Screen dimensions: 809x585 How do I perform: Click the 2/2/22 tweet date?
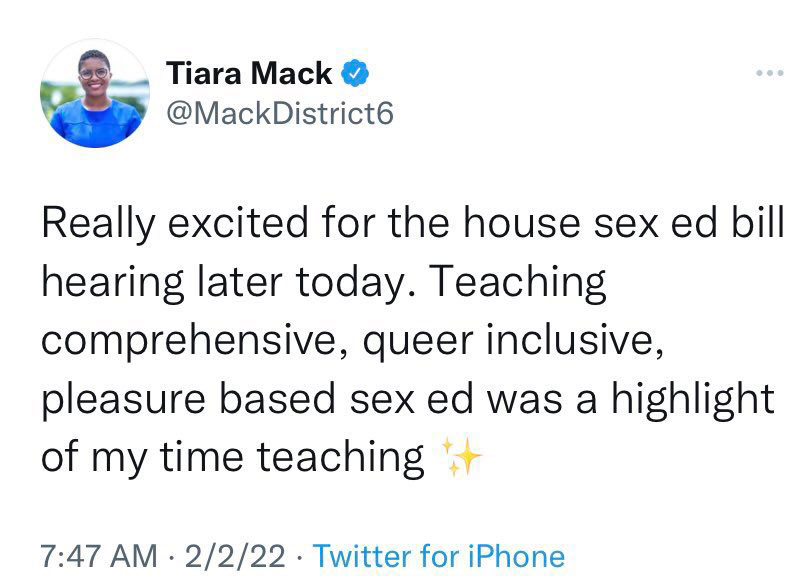[242, 555]
